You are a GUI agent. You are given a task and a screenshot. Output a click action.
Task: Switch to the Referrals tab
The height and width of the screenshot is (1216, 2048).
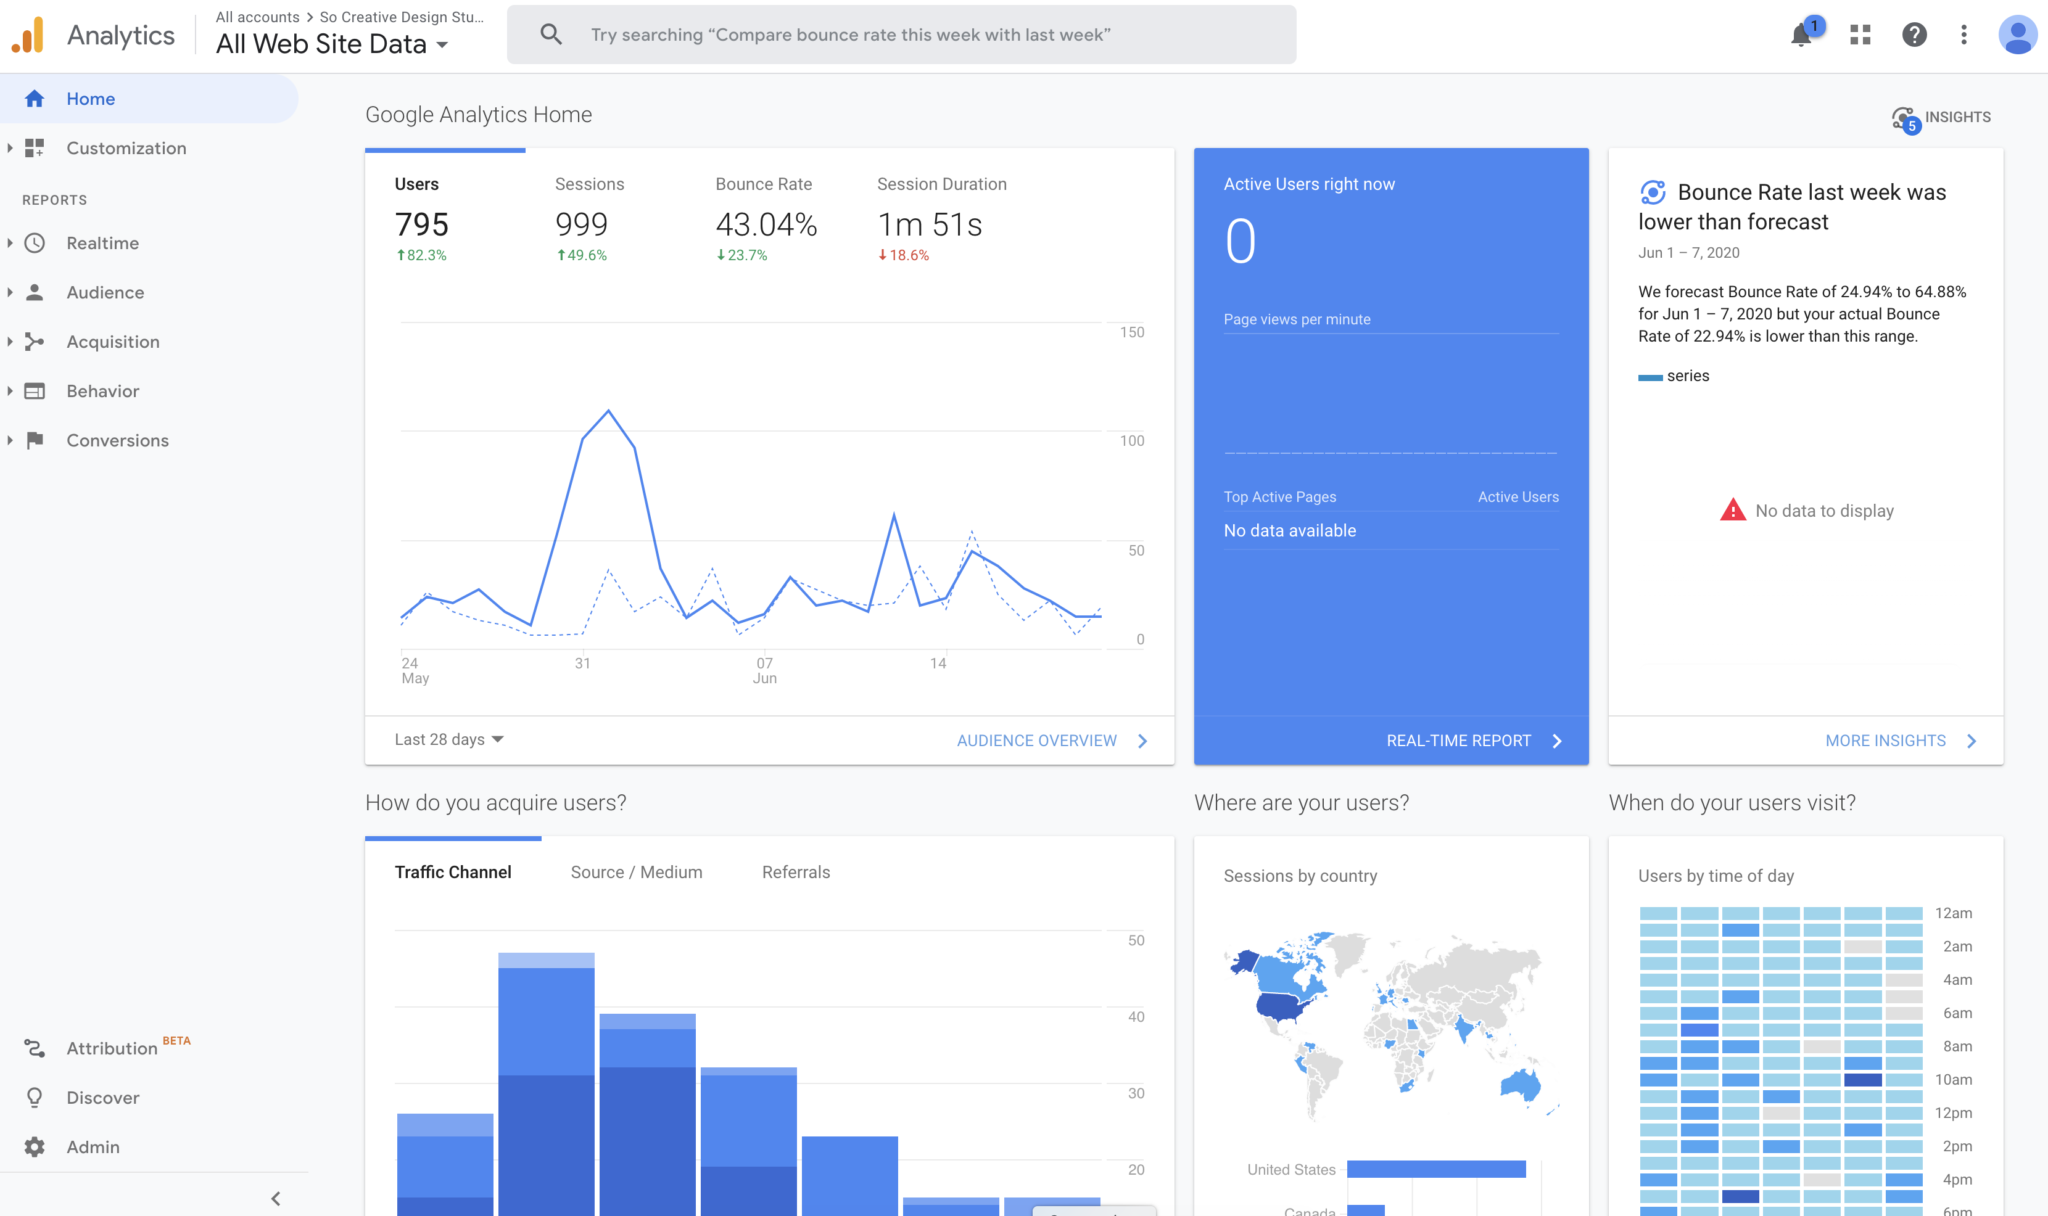(x=796, y=872)
